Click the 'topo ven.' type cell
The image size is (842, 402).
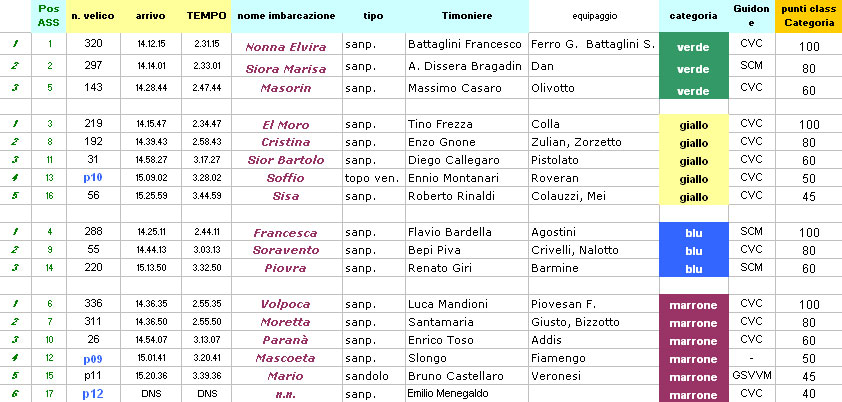click(x=372, y=178)
